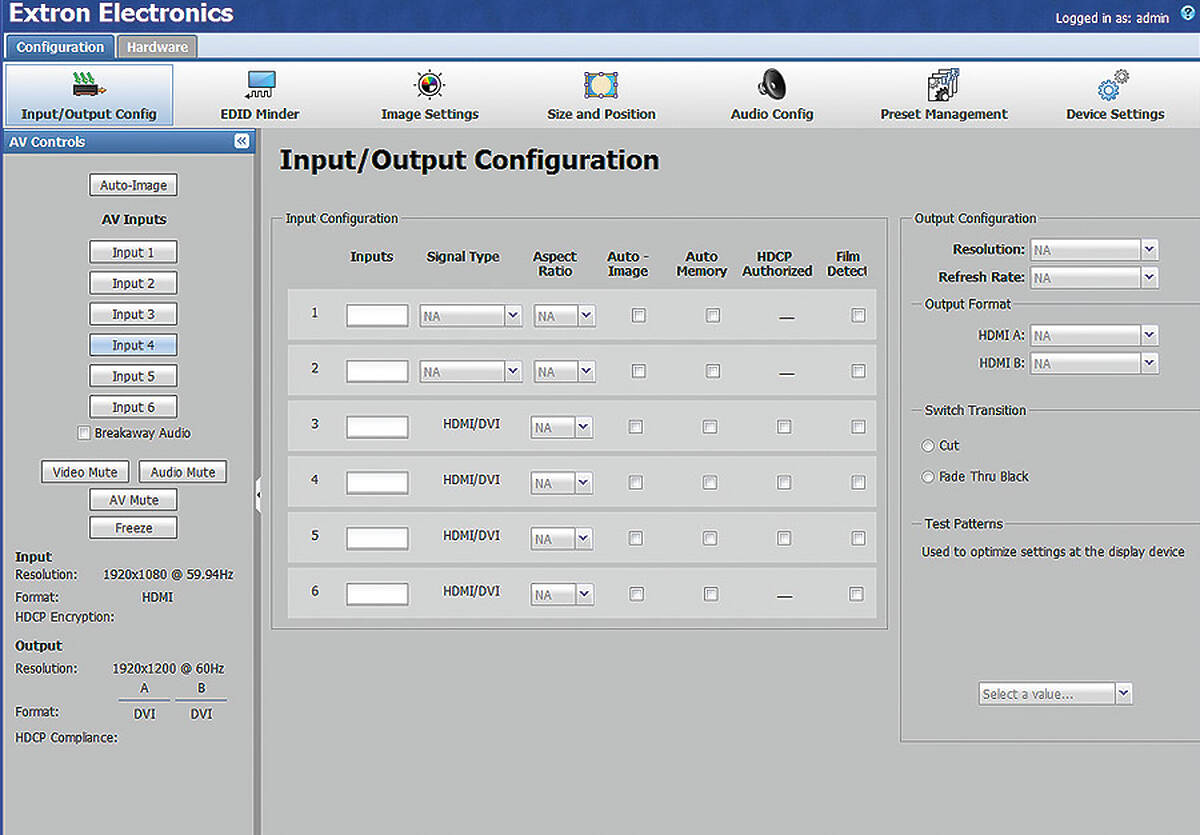The image size is (1200, 835).
Task: Collapse the AV Controls panel
Action: click(x=241, y=141)
